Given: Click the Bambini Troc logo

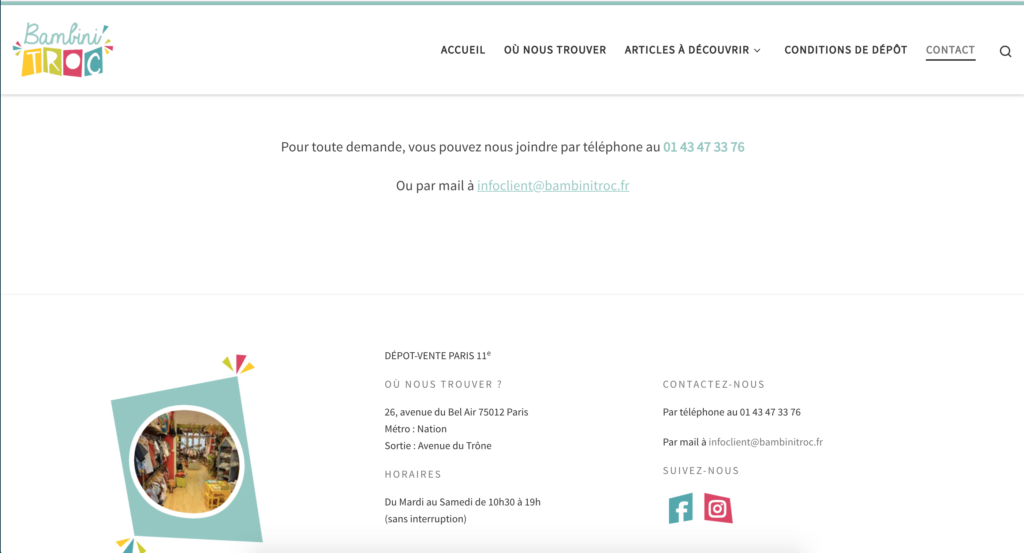Looking at the screenshot, I should (63, 50).
